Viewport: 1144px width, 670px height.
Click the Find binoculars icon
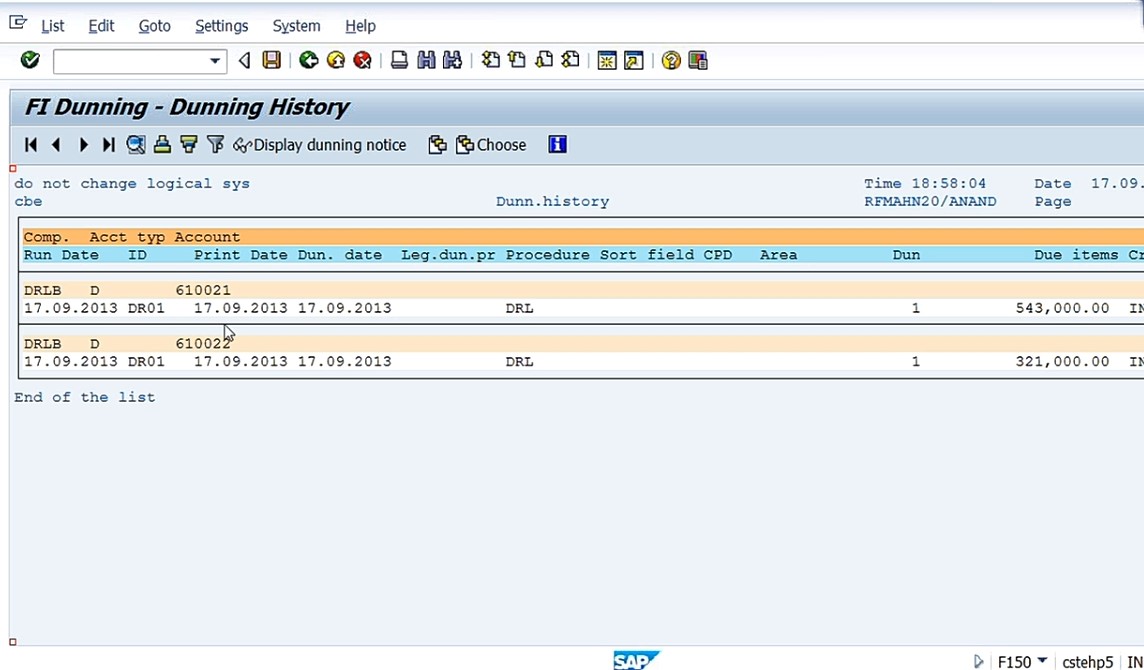426,60
